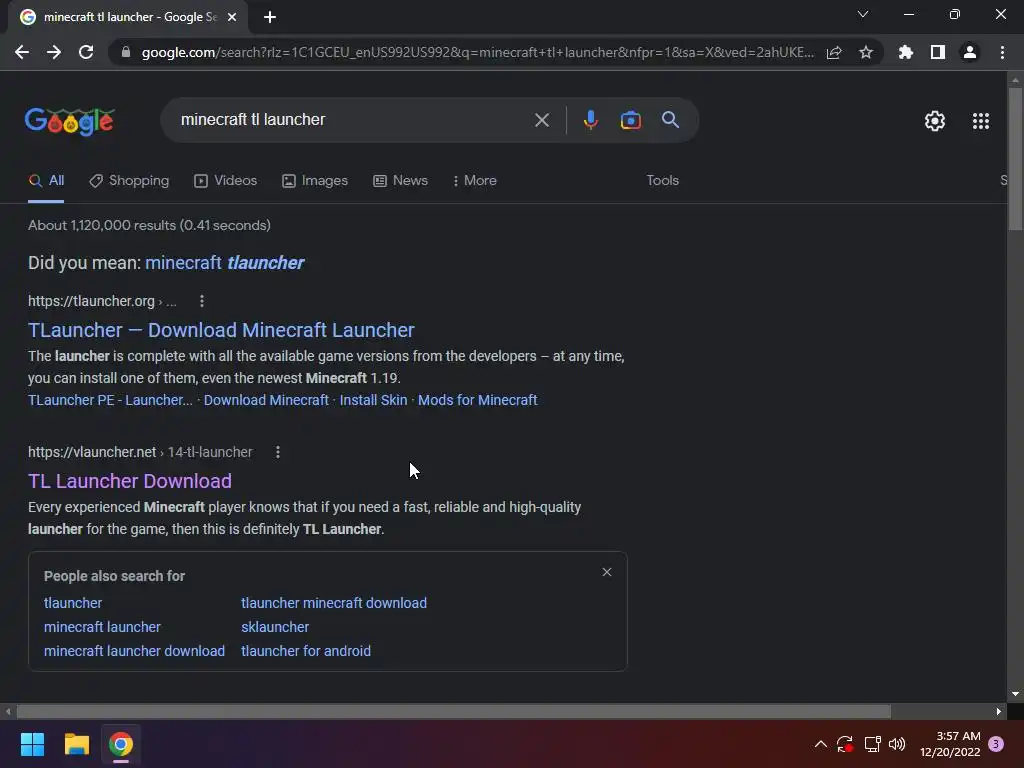Screen dimensions: 1024x768
Task: Bookmark this page with the star
Action: (866, 52)
